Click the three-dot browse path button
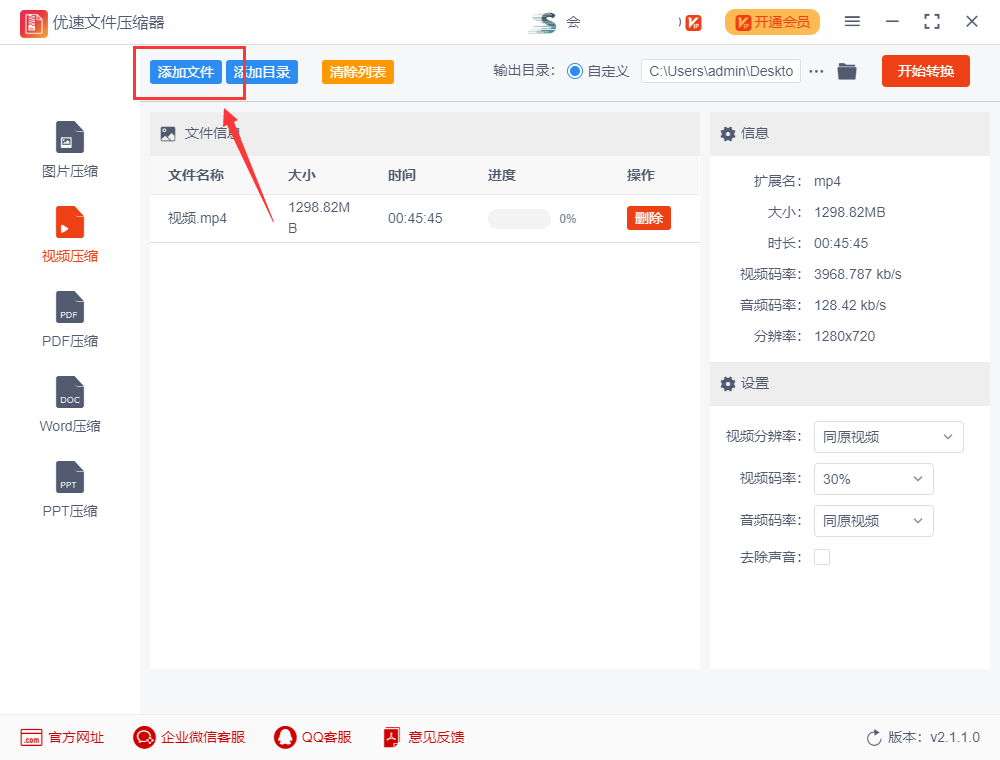The image size is (1000, 760). 817,71
